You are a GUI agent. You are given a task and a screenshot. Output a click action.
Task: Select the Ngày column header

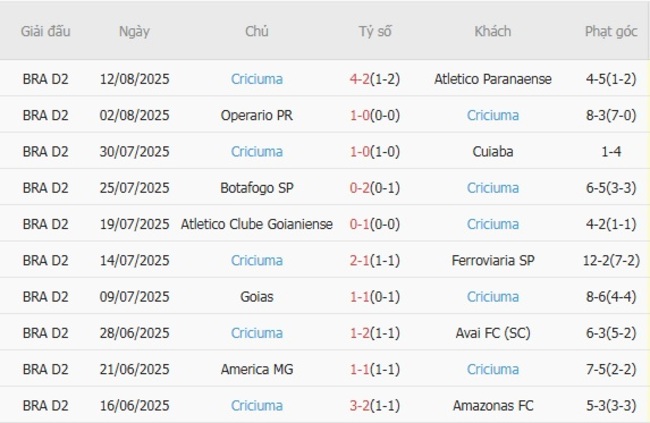(x=134, y=31)
